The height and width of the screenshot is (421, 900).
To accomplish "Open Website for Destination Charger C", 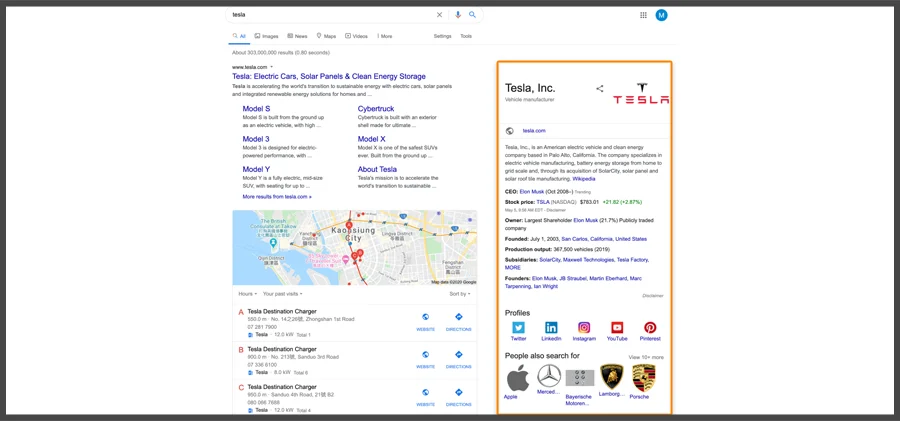I will (x=425, y=397).
